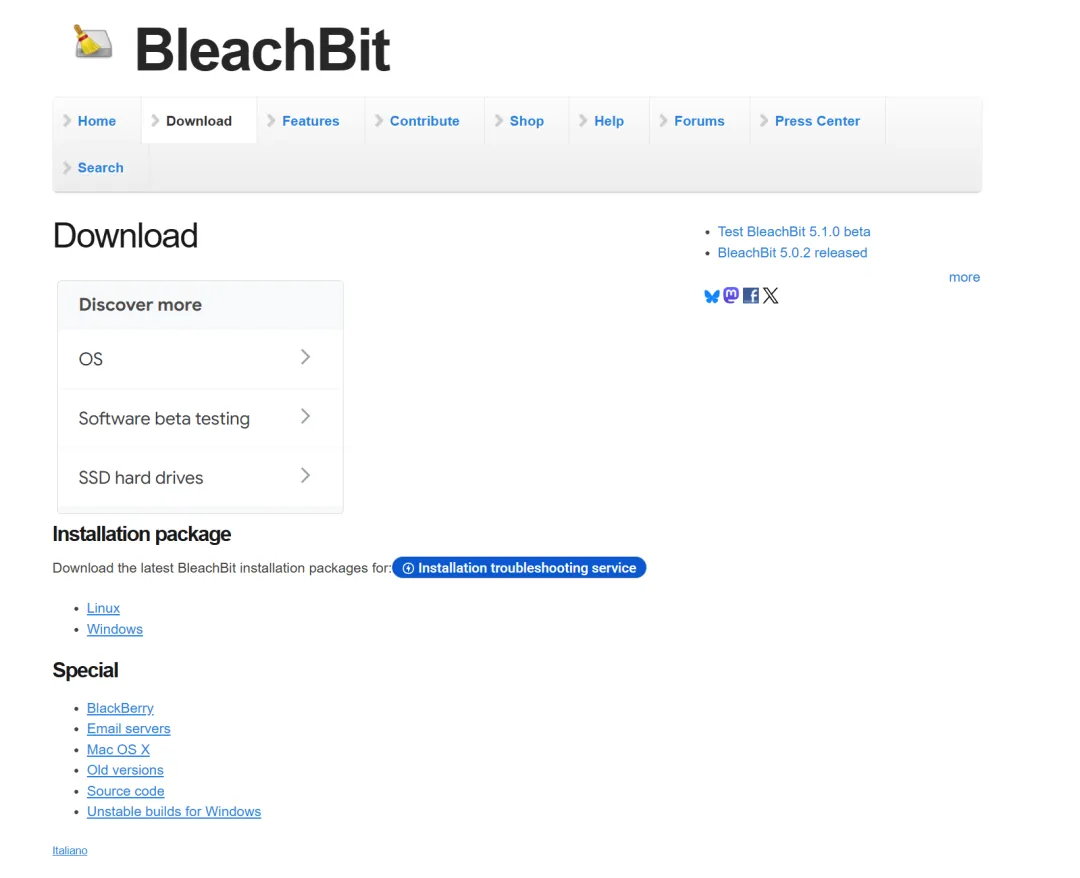Screen dimensions: 1080x878
Task: Click the more news link
Action: 964,278
